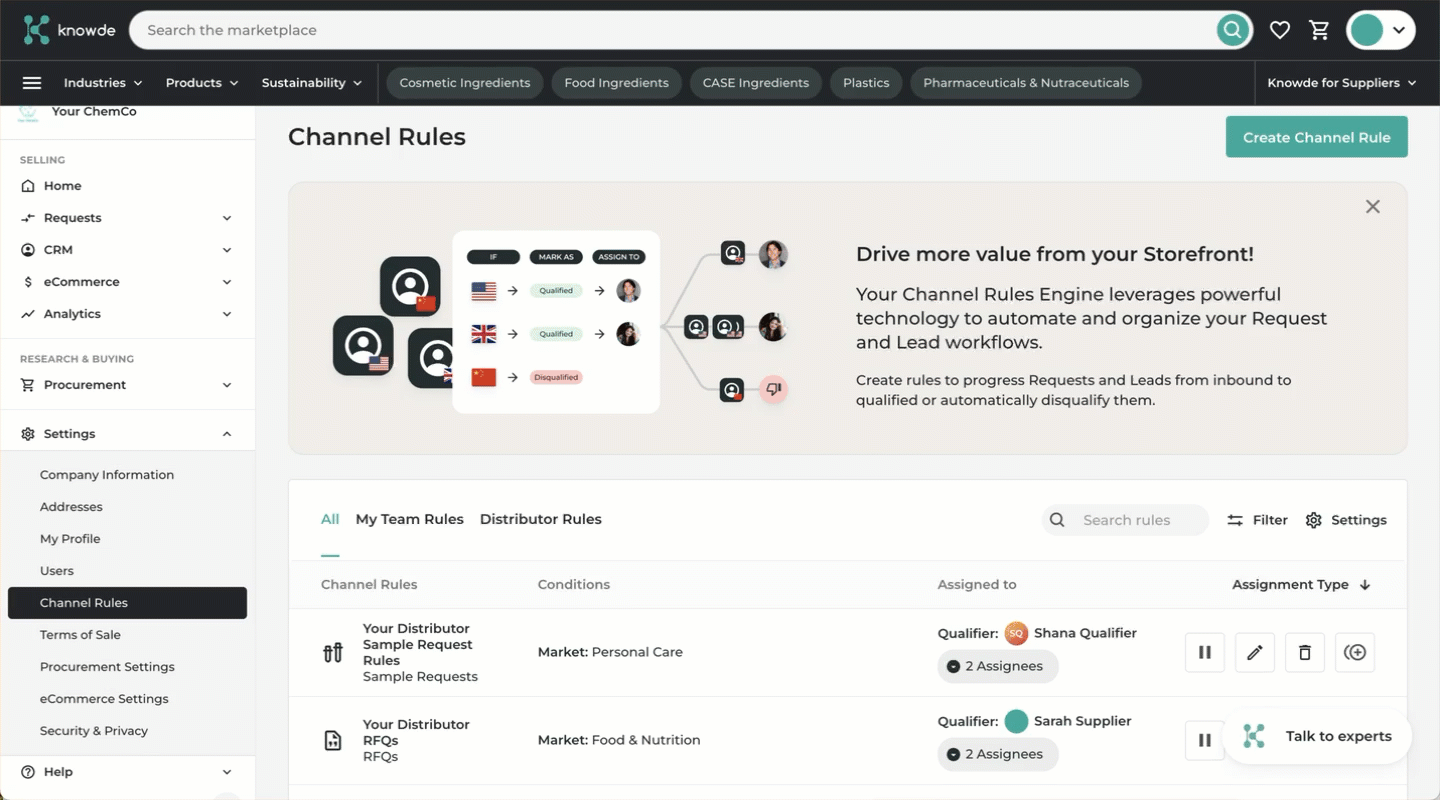The height and width of the screenshot is (800, 1440).
Task: Switch to My Team Rules tab
Action: [410, 519]
